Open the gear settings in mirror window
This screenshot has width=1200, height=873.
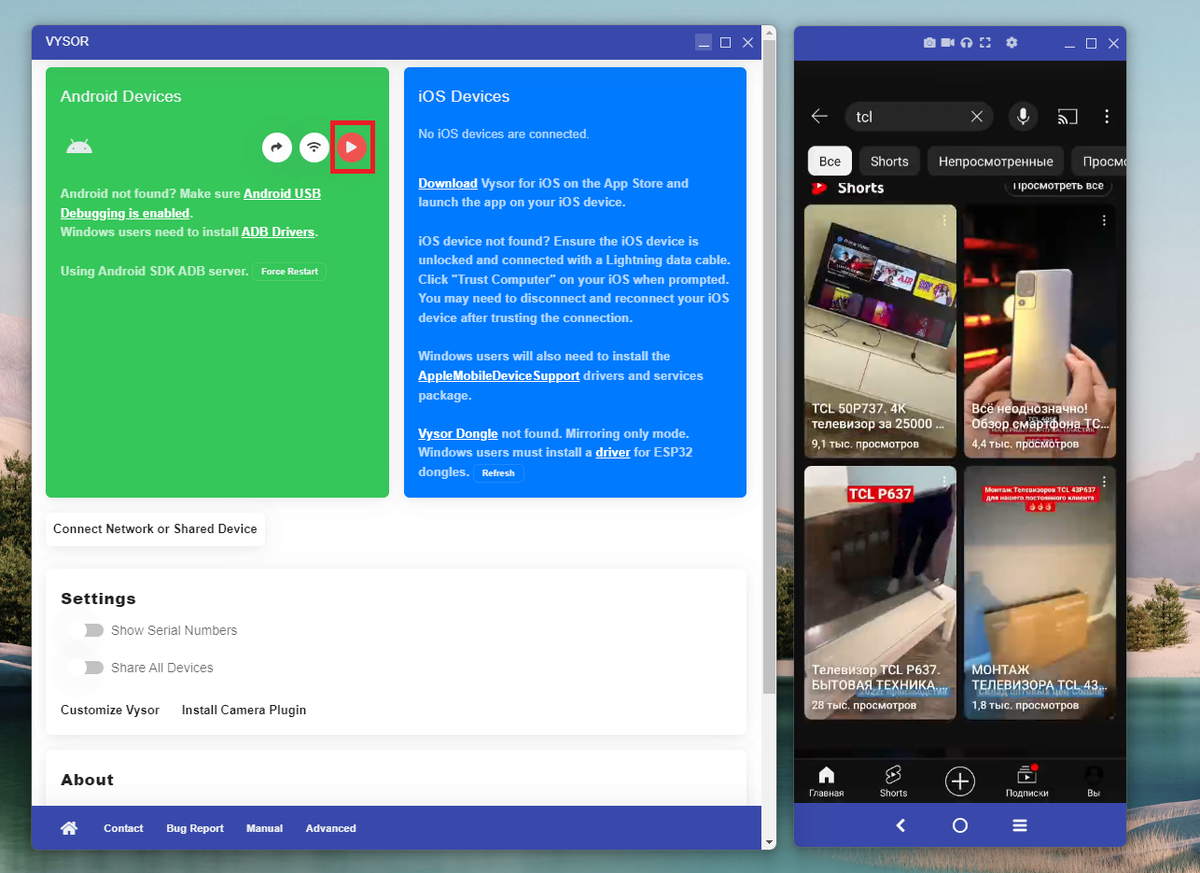tap(1012, 43)
